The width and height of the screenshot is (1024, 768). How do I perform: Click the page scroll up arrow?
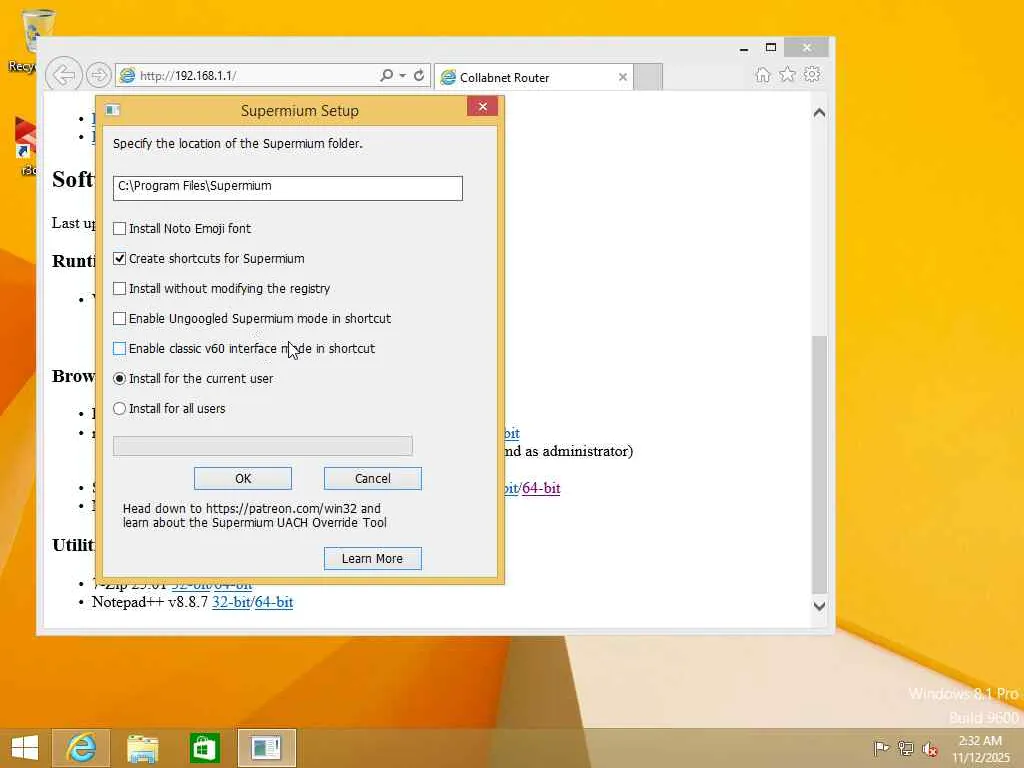pos(820,113)
